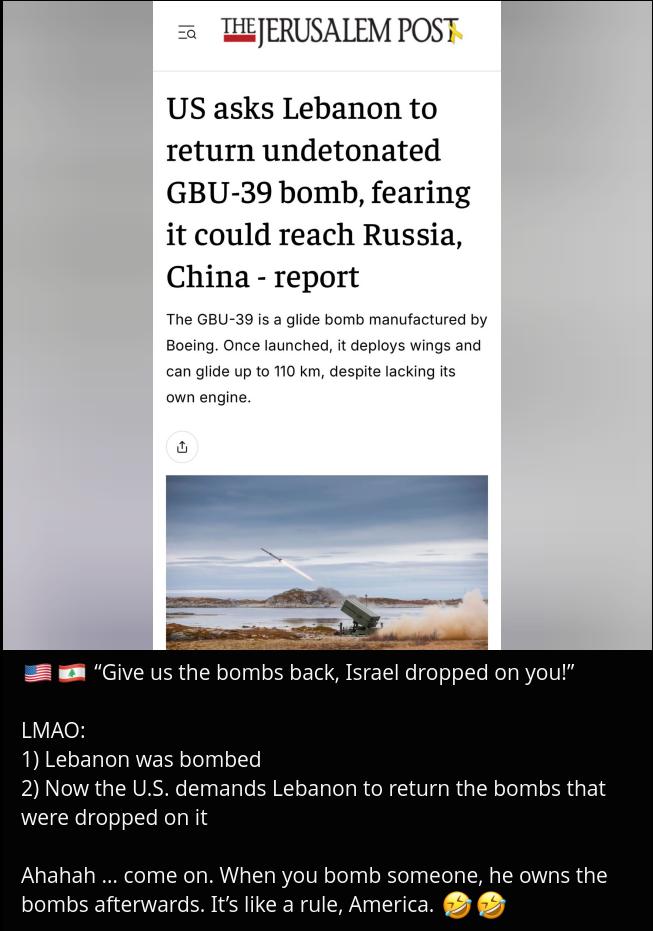Click the '2) Now the U.S. demands' line
This screenshot has width=653, height=931.
(x=313, y=803)
